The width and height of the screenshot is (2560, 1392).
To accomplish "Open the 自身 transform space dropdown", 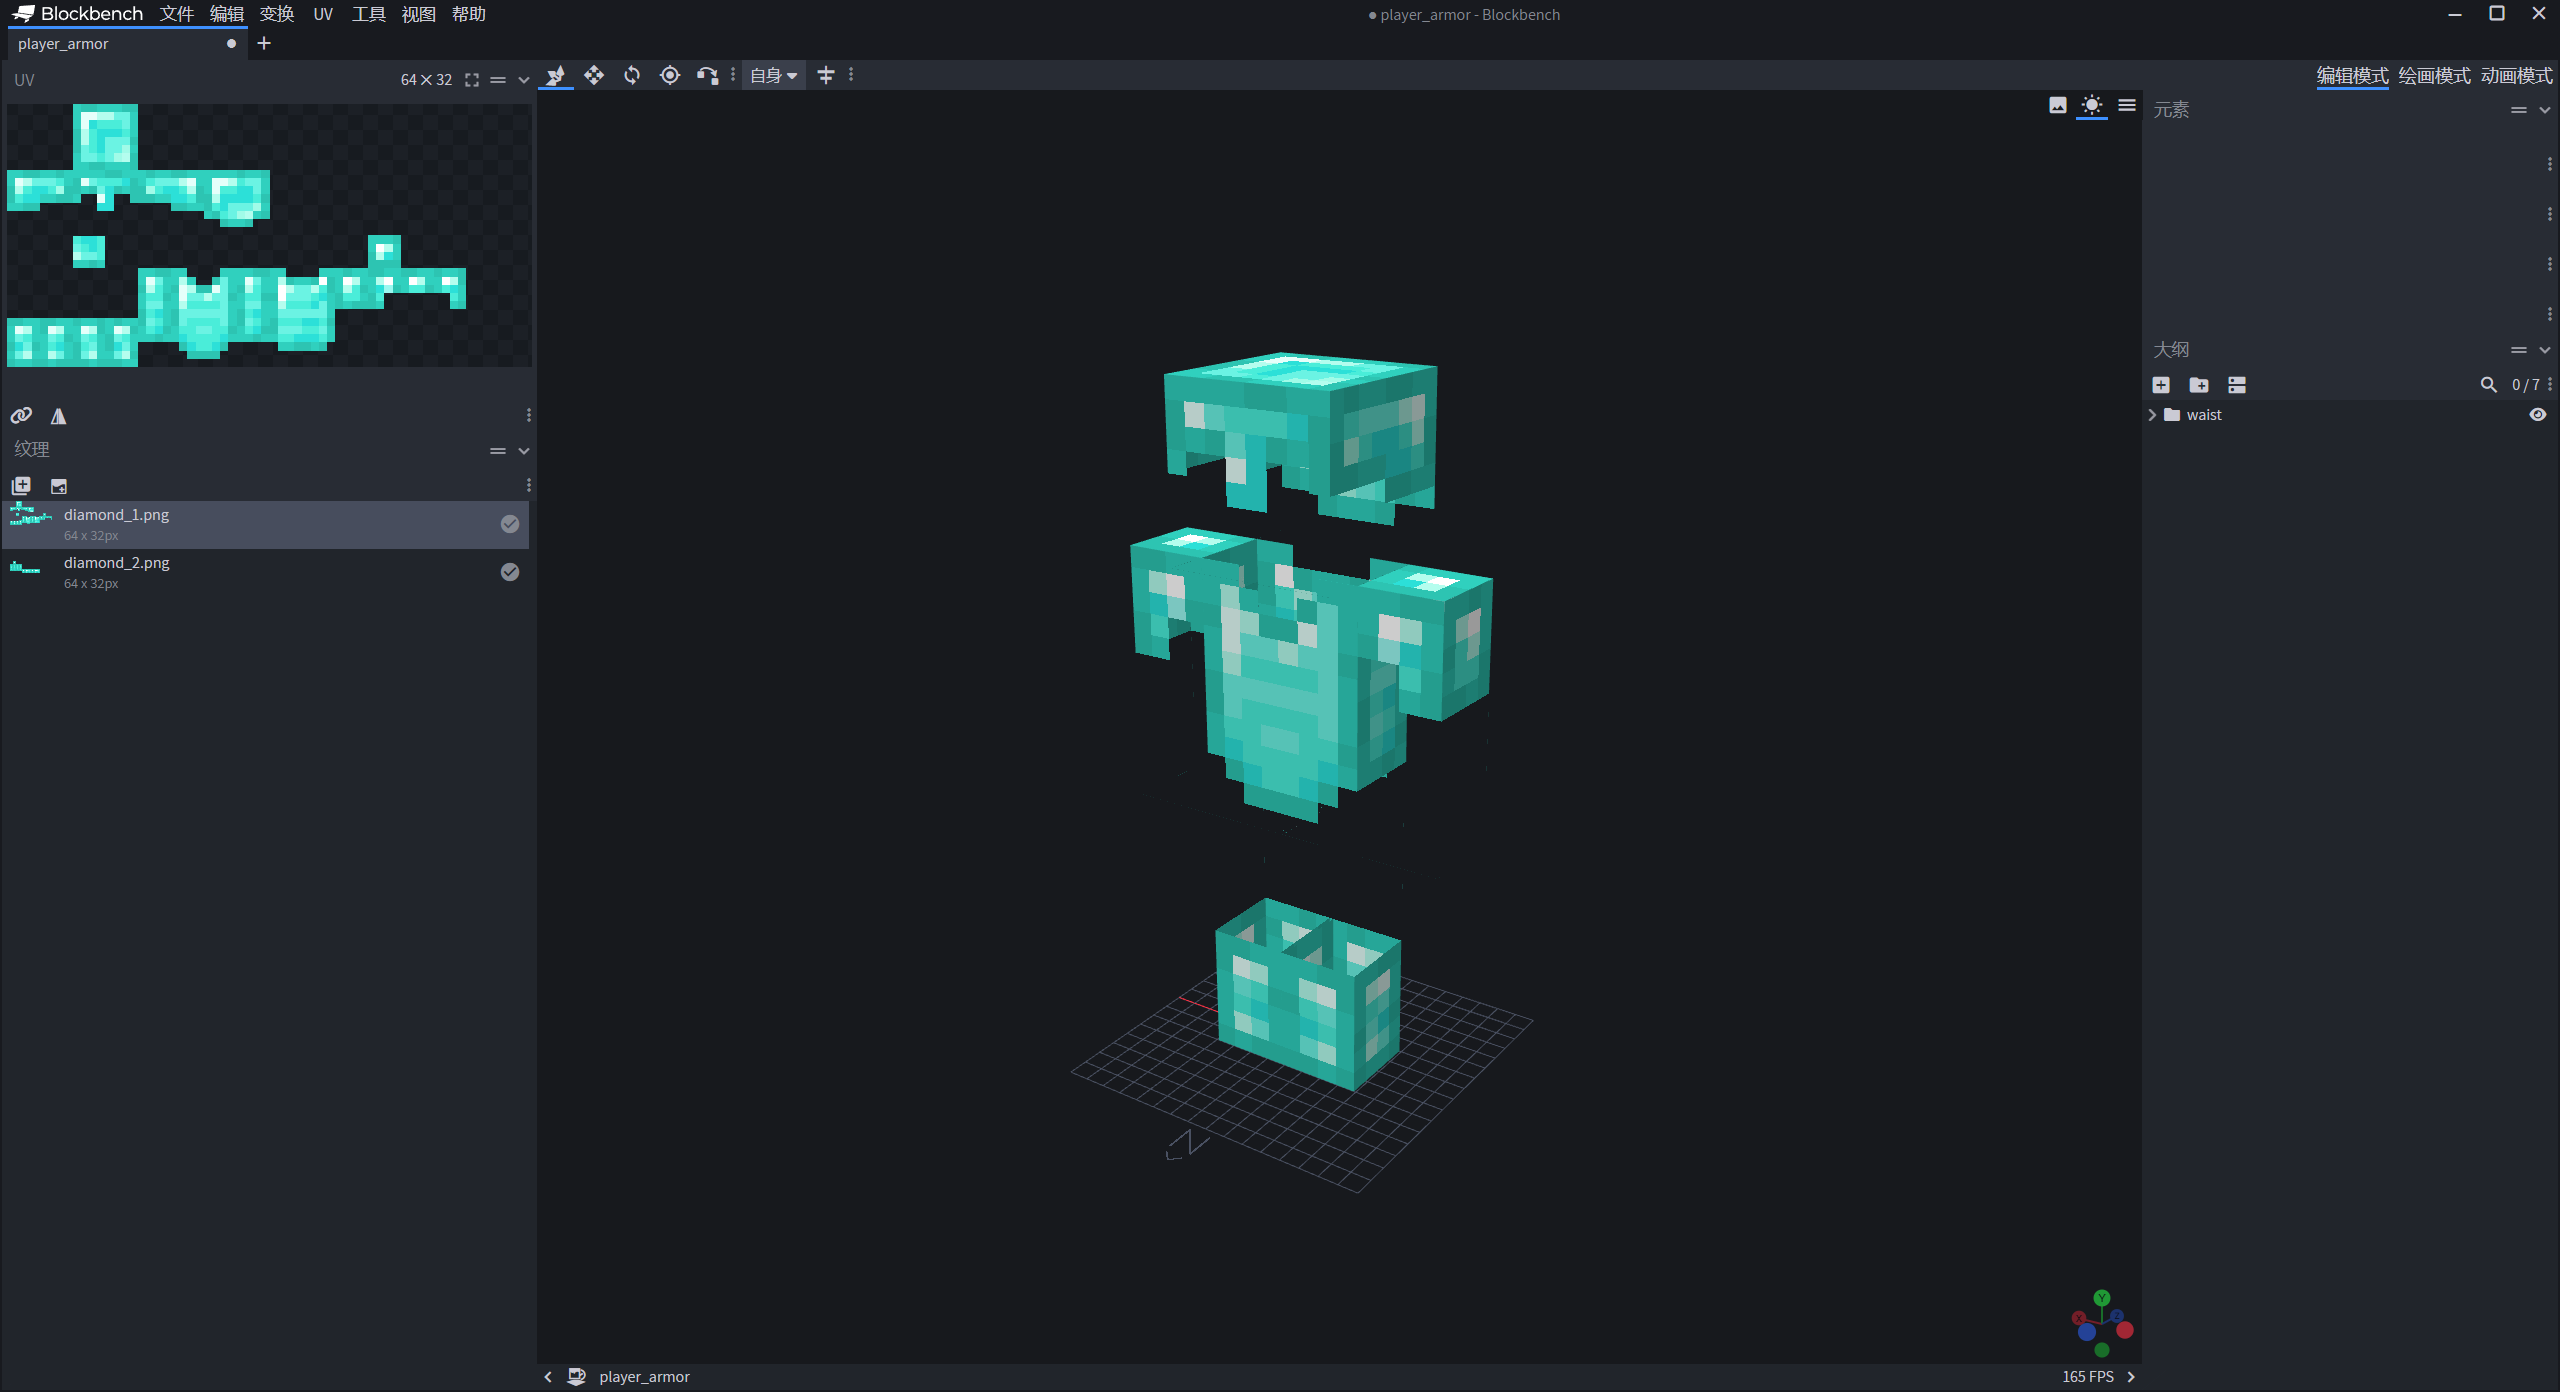I will [773, 75].
